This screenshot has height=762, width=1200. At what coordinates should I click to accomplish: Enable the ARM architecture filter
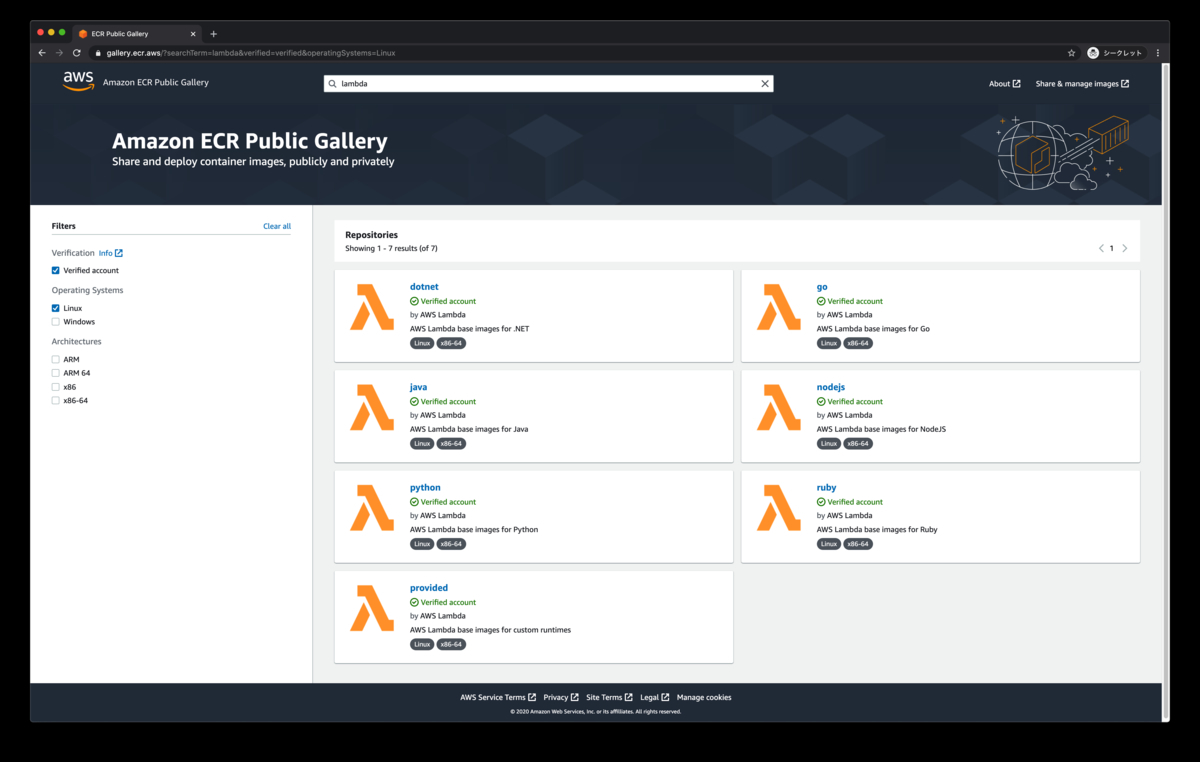56,359
